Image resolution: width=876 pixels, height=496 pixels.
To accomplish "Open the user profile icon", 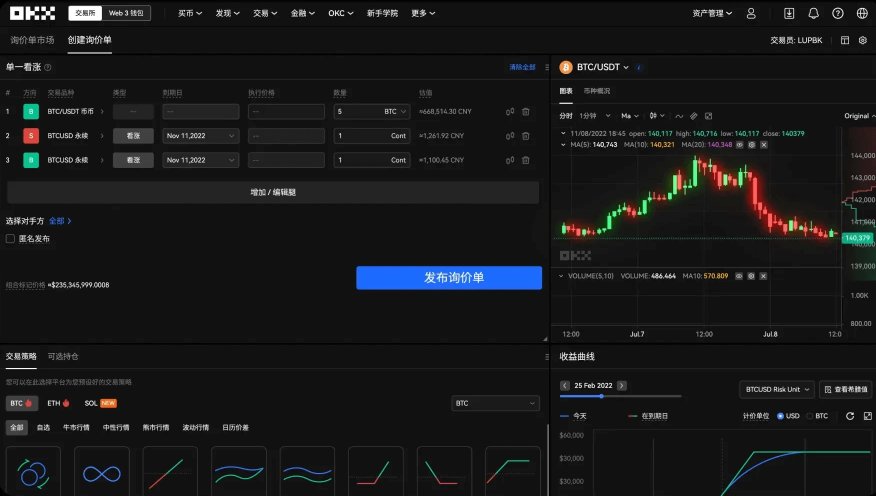I will pos(751,14).
